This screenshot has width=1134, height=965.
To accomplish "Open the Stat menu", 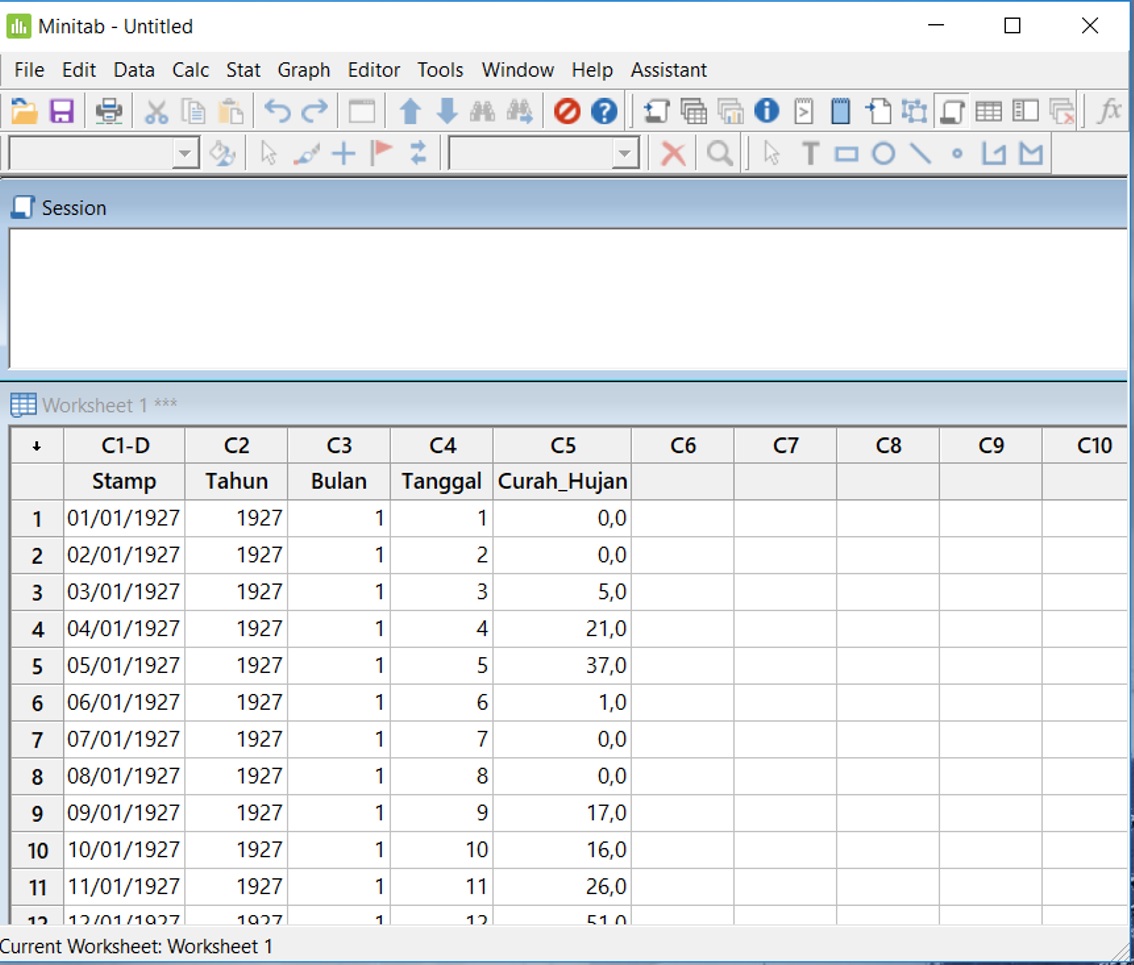I will [x=242, y=70].
